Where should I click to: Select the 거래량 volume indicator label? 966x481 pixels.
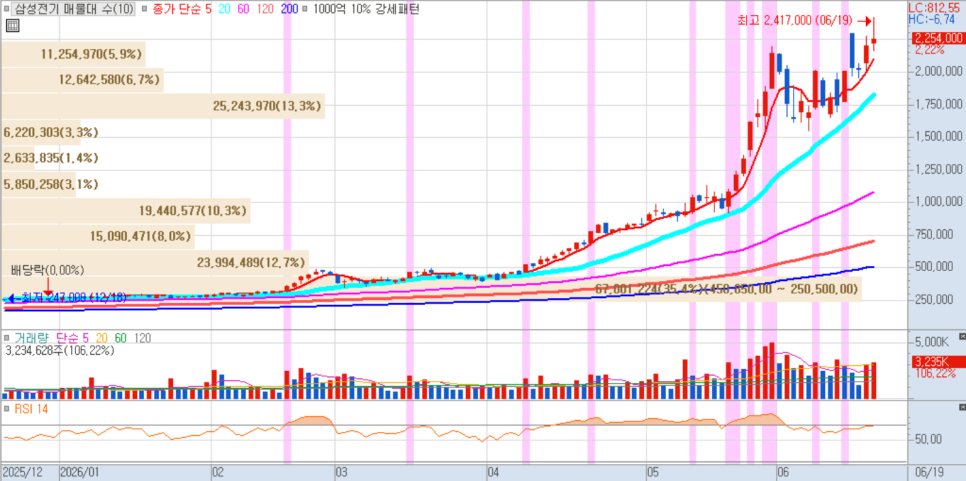coord(33,338)
